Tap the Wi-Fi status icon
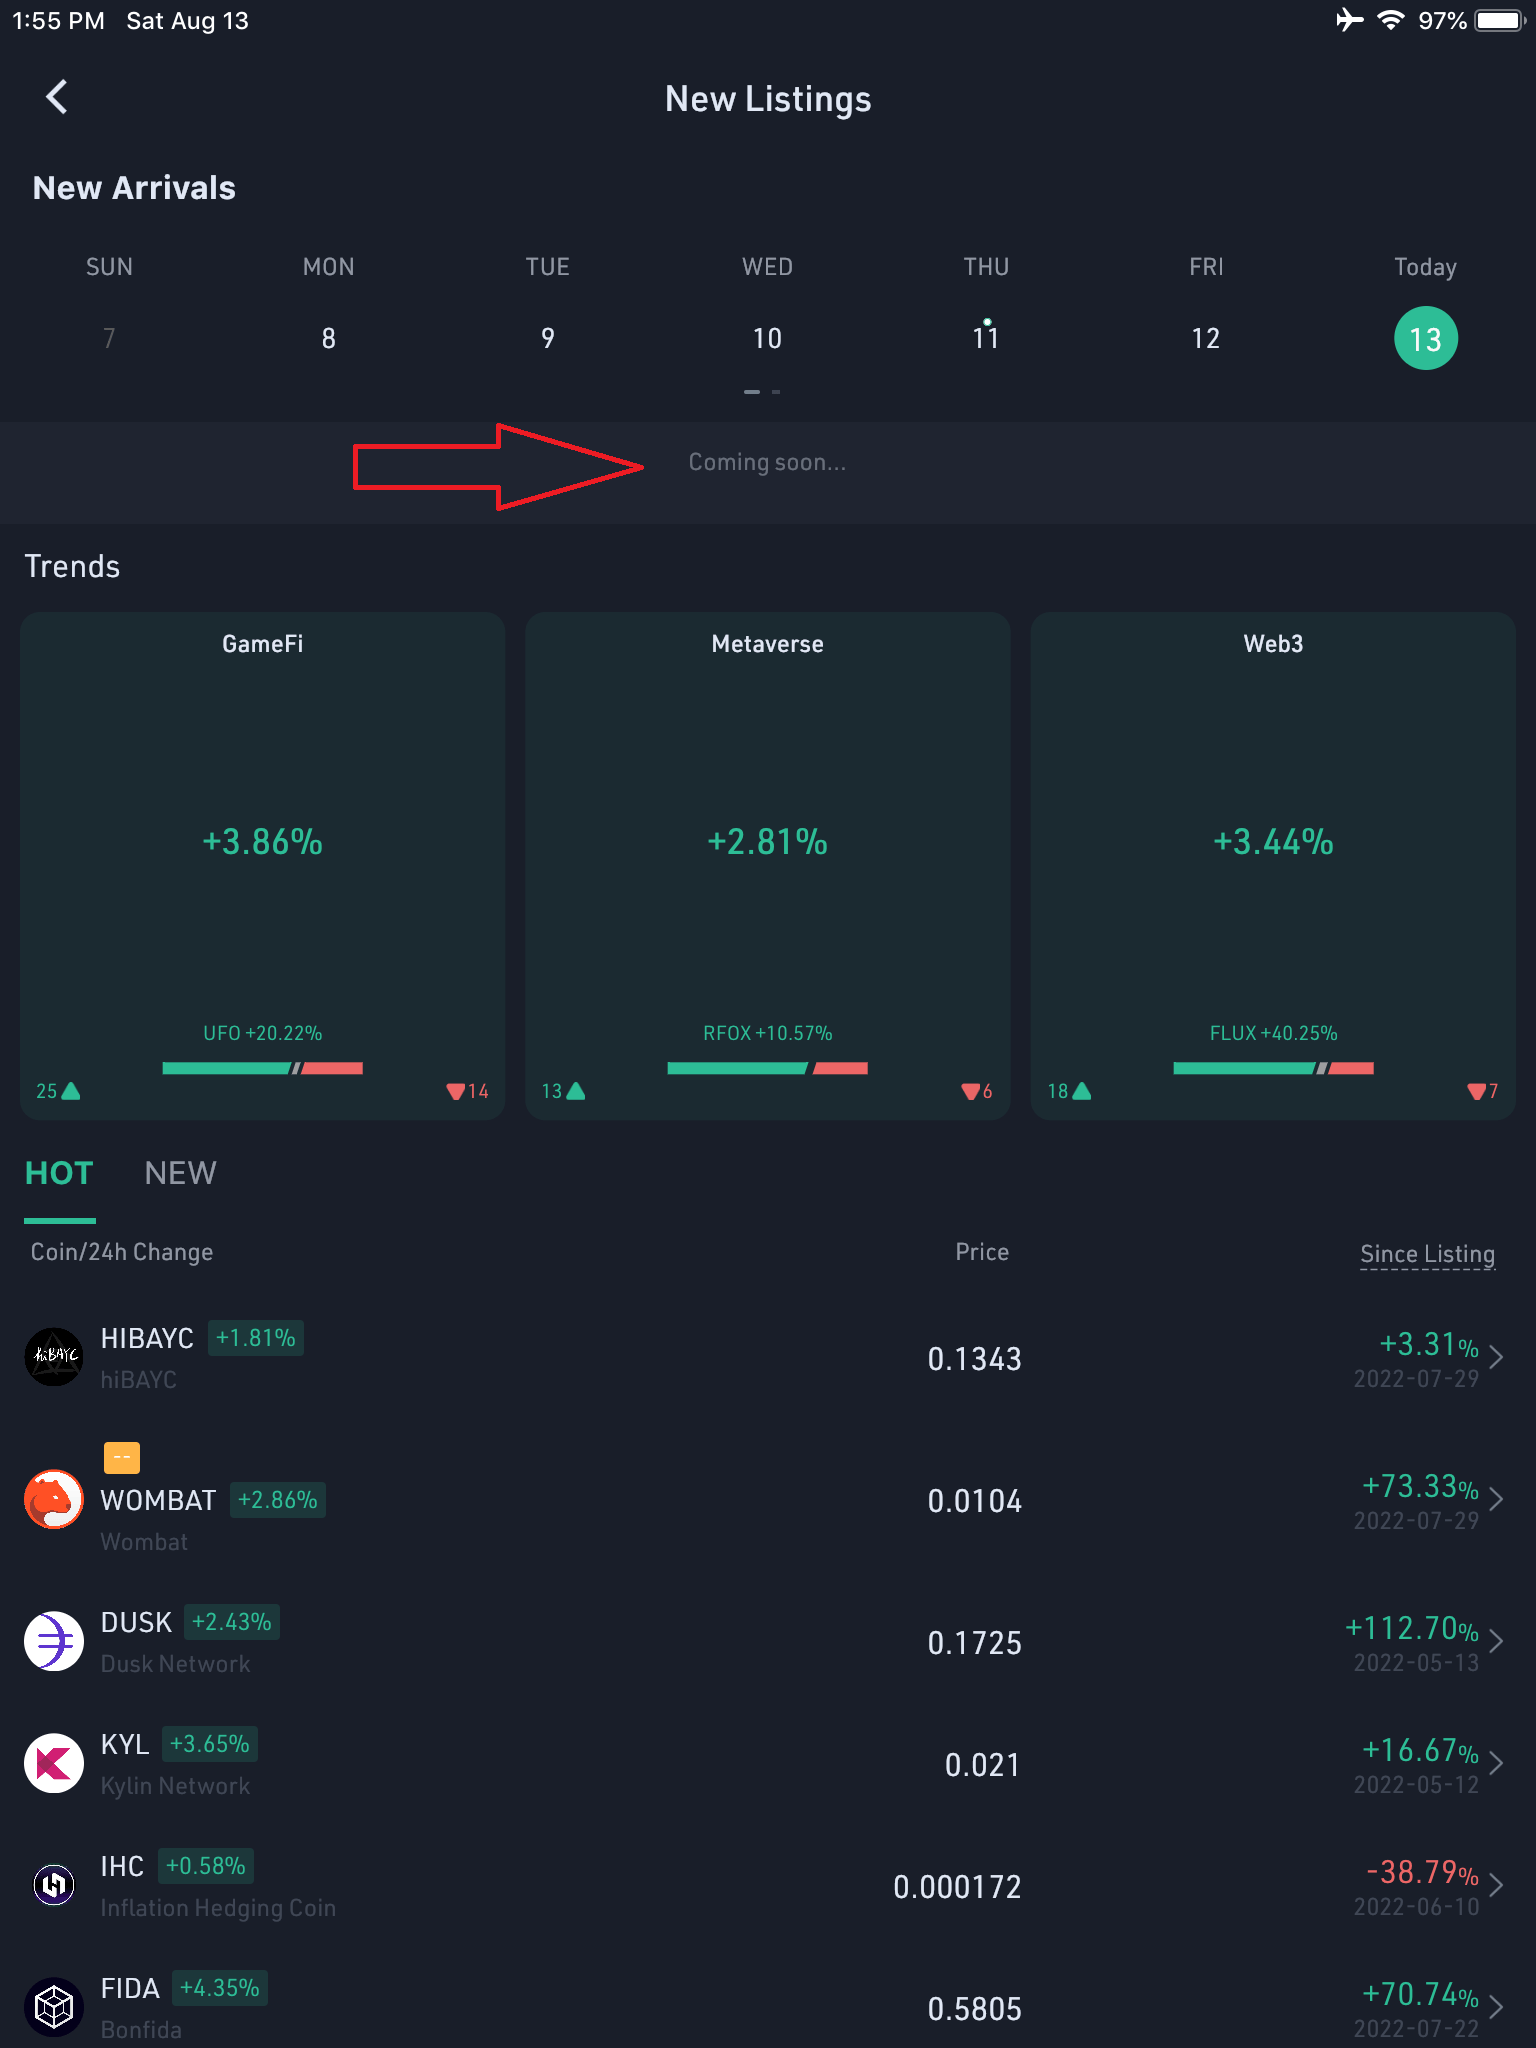The width and height of the screenshot is (1536, 2048). point(1390,20)
